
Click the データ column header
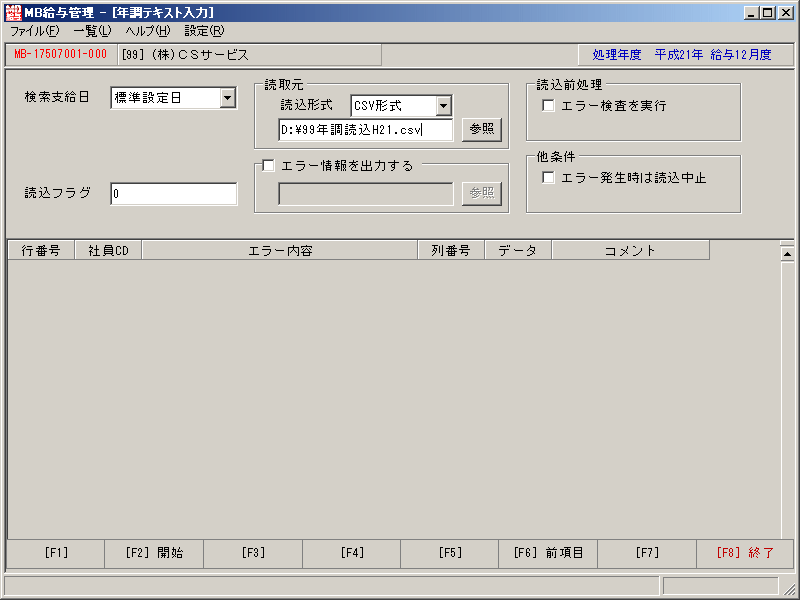[518, 251]
